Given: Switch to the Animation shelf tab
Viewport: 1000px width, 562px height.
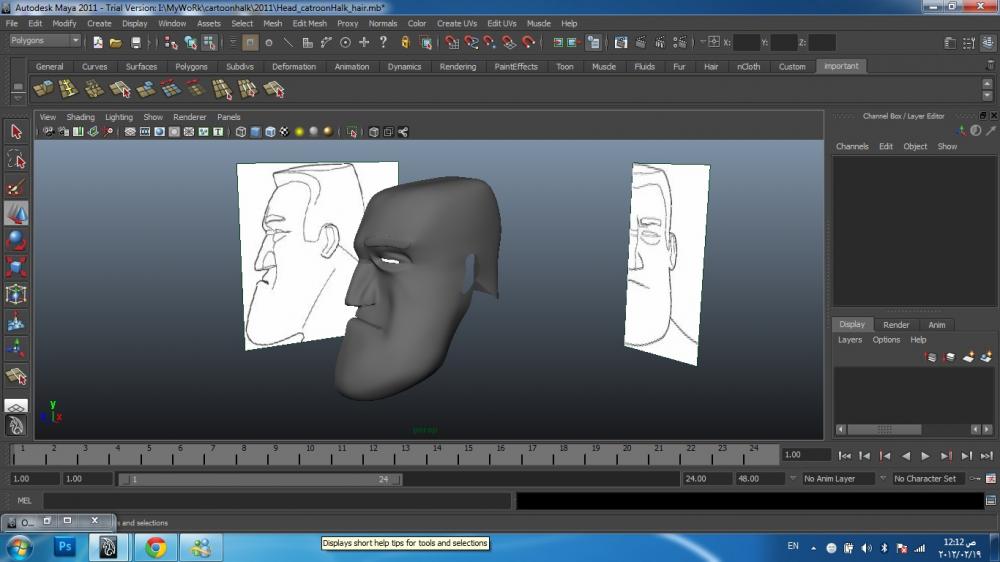Looking at the screenshot, I should click(351, 67).
